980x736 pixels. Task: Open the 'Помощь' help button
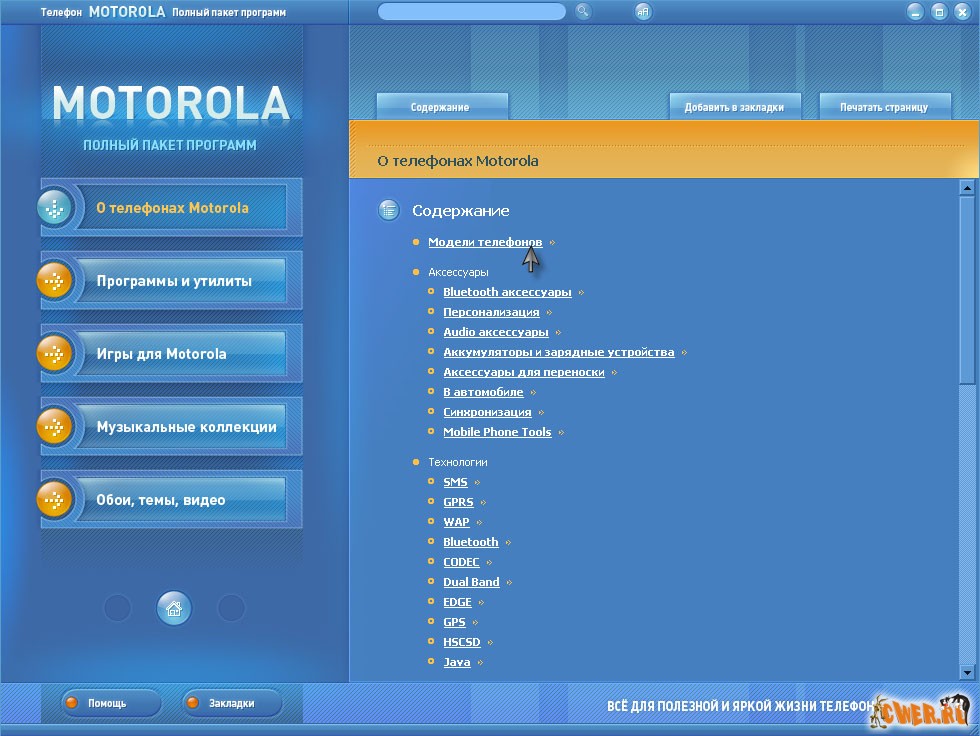pyautogui.click(x=107, y=703)
